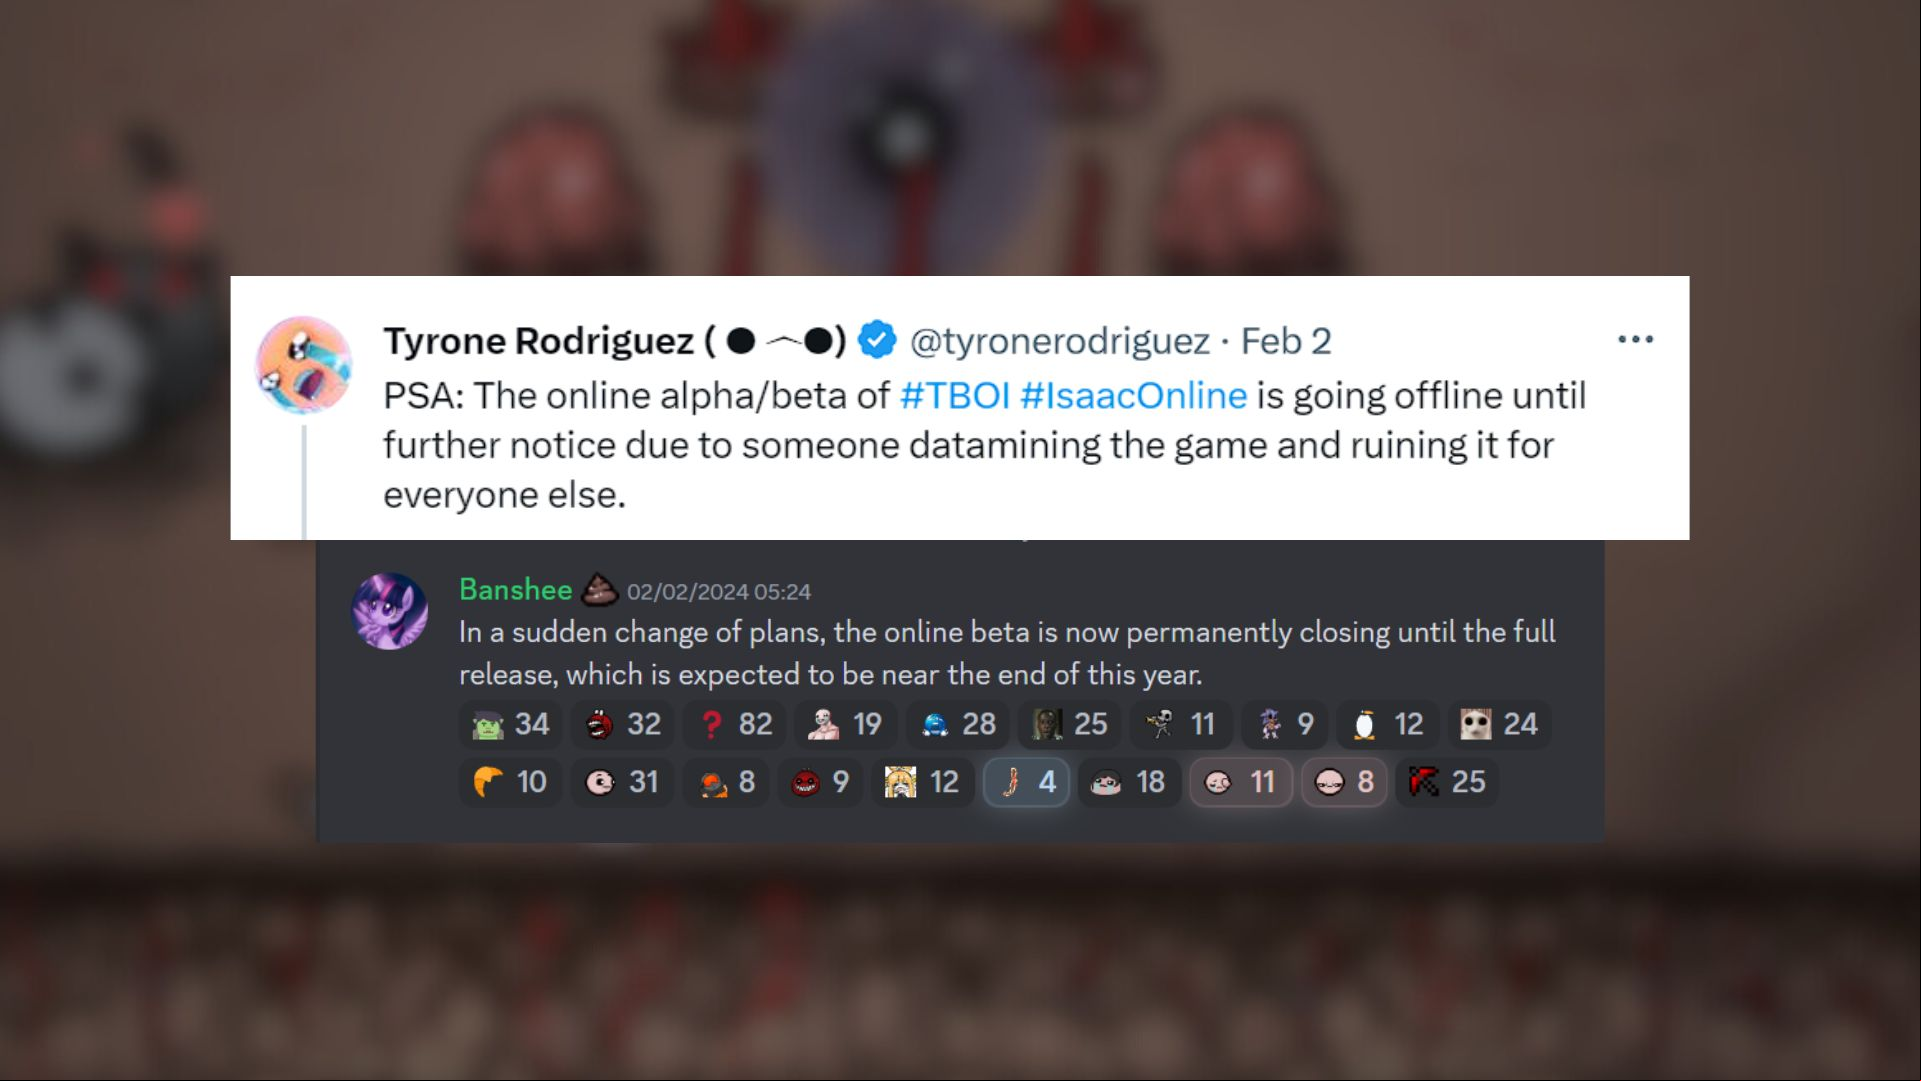This screenshot has height=1081, width=1921.
Task: Click Banshee's pony profile avatar
Action: tap(390, 611)
